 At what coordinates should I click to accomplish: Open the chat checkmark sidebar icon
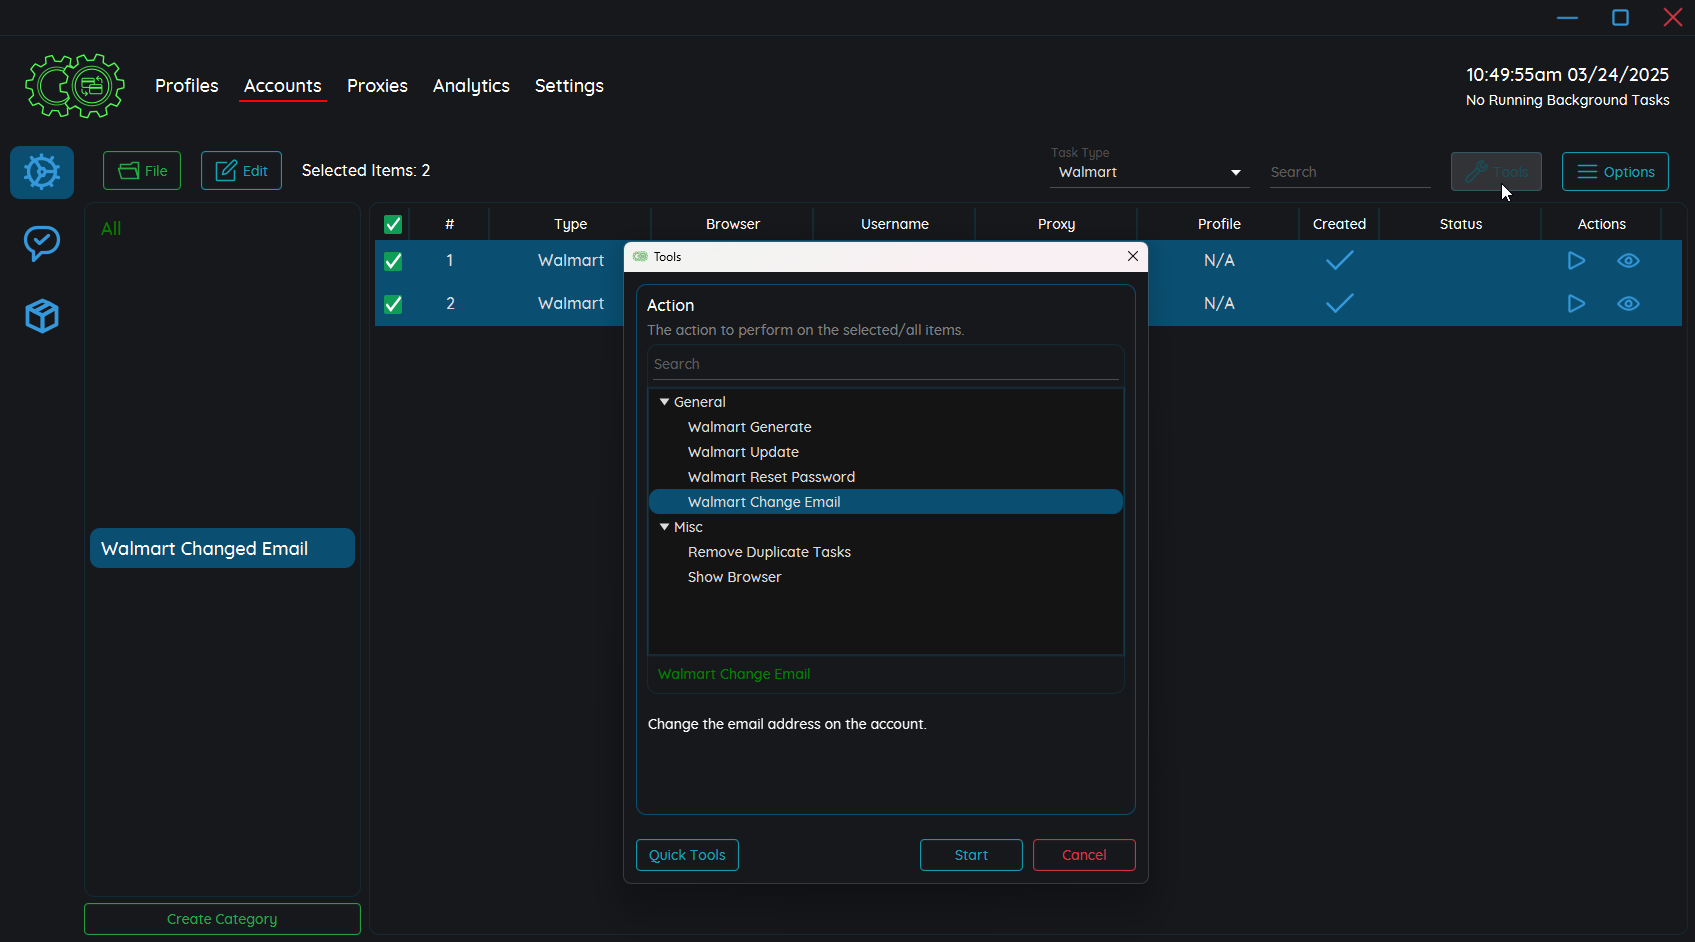coord(42,243)
